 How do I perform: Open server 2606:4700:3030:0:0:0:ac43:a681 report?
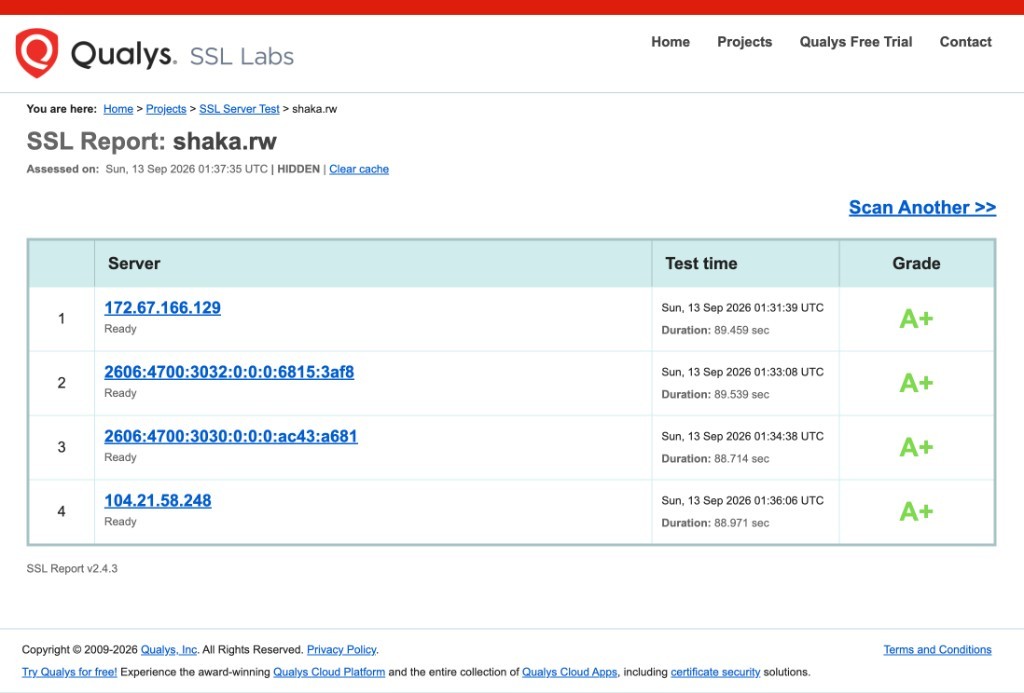(231, 436)
